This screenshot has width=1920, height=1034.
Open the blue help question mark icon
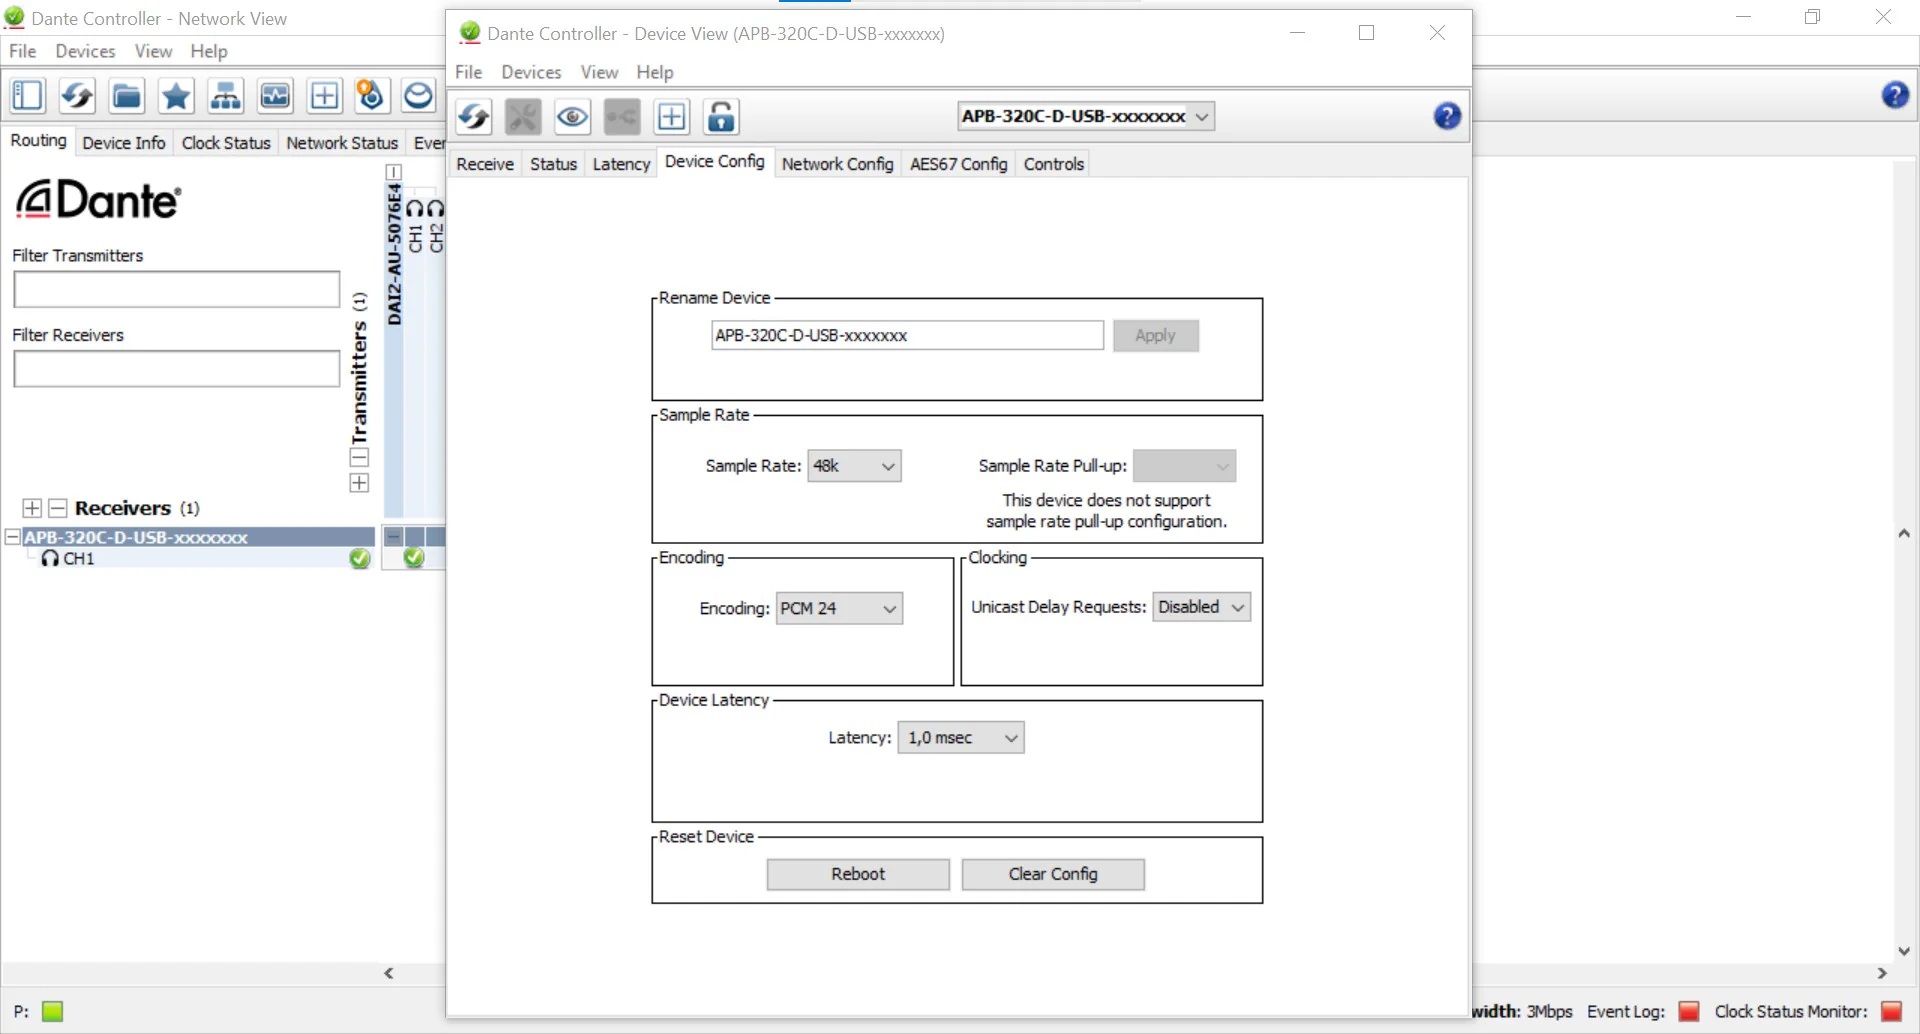(1446, 117)
